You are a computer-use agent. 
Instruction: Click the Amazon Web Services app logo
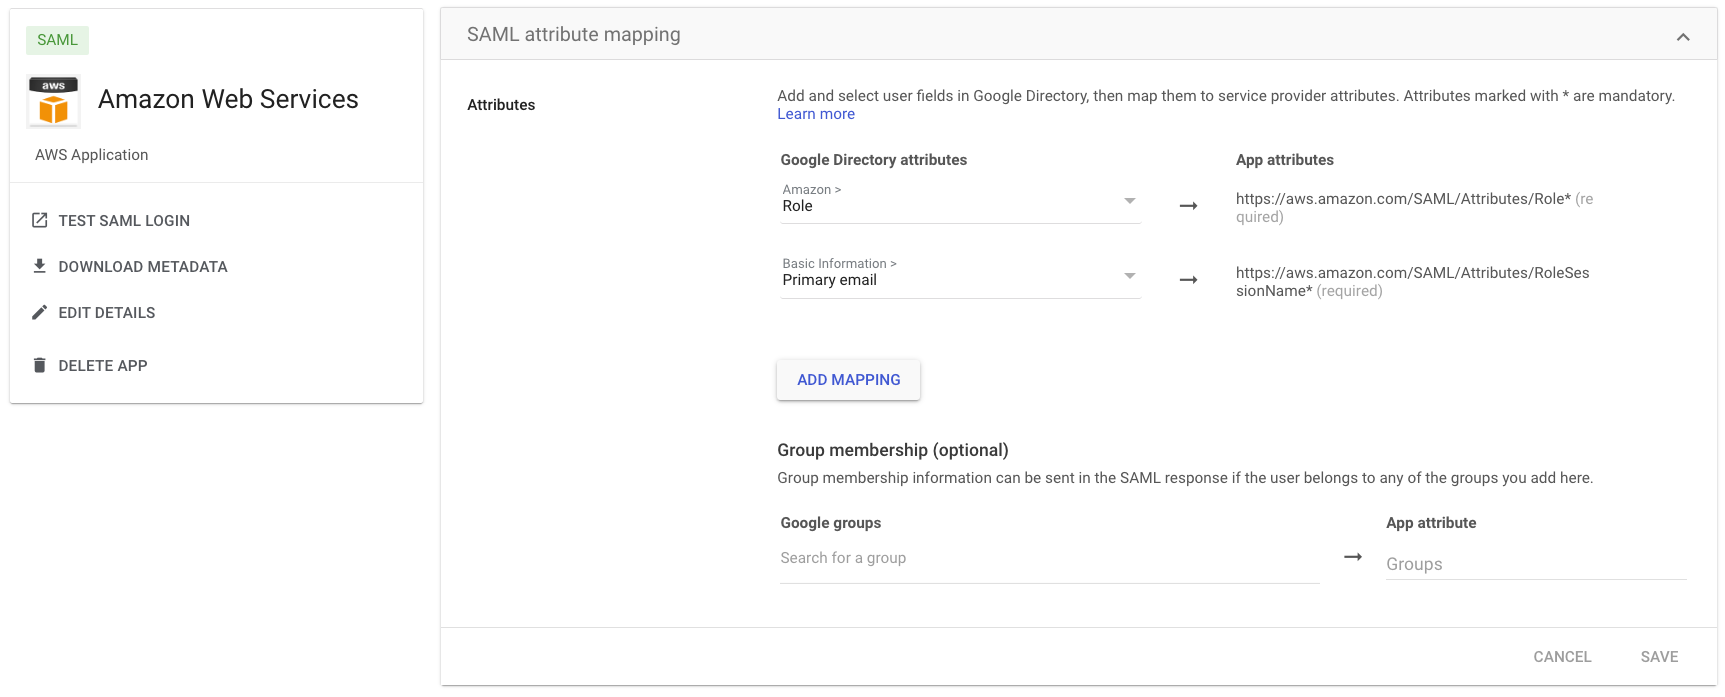[x=54, y=101]
